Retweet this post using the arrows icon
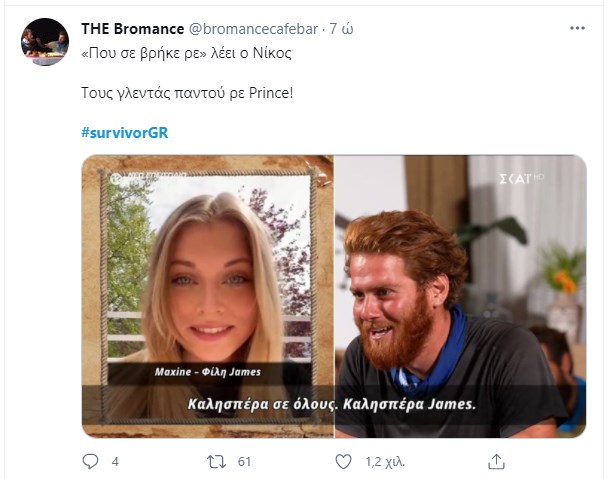The width and height of the screenshot is (610, 479). 216,461
